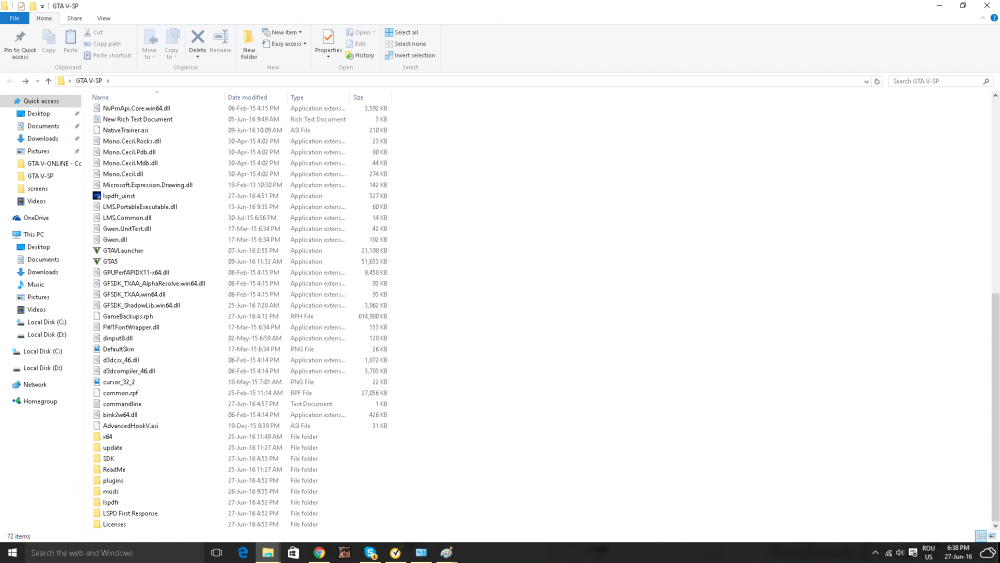Image resolution: width=1000 pixels, height=563 pixels.
Task: Click the Delete red X icon
Action: [198, 38]
